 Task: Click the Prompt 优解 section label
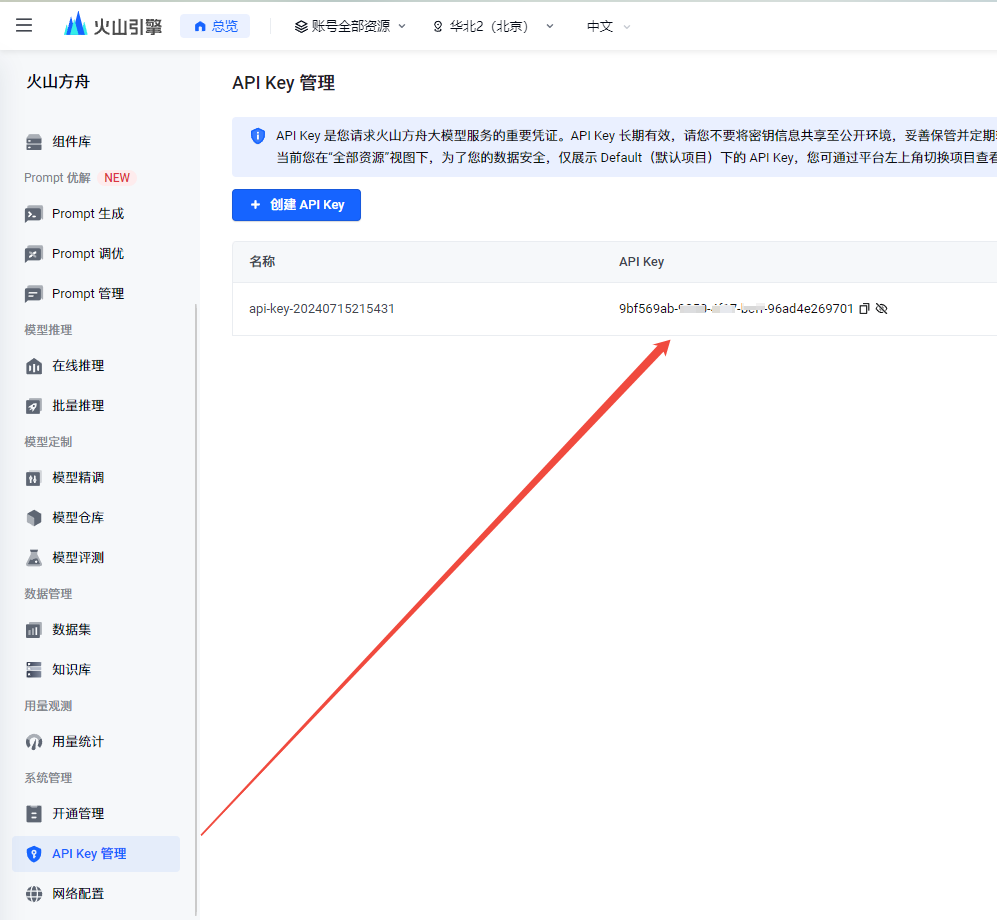tap(57, 178)
